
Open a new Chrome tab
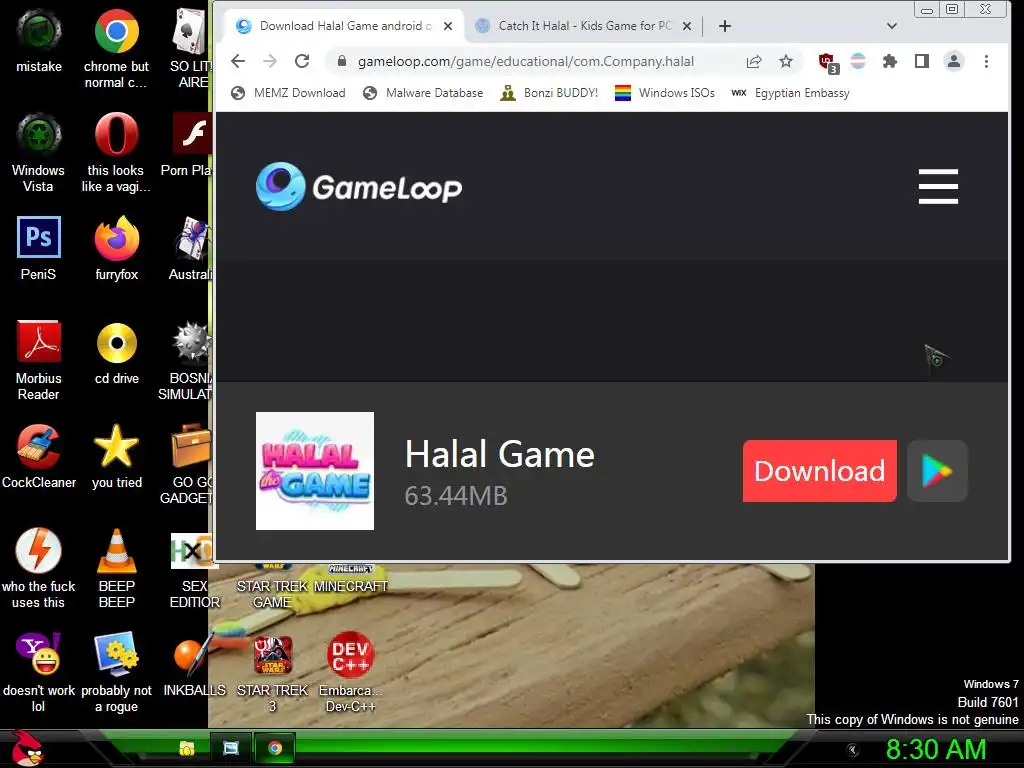click(x=725, y=26)
